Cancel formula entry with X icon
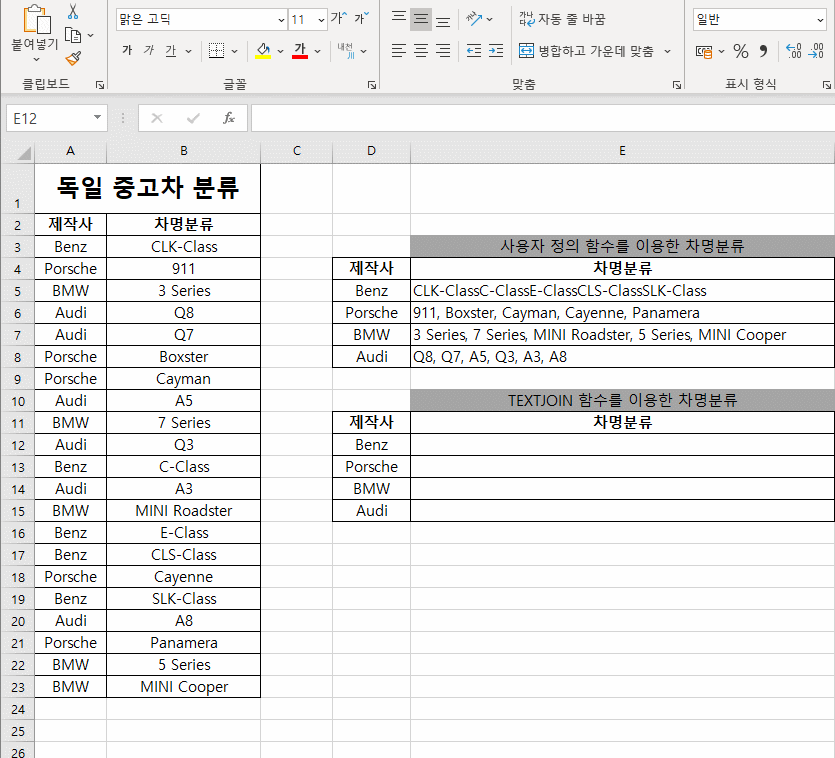The height and width of the screenshot is (758, 835). coord(157,118)
